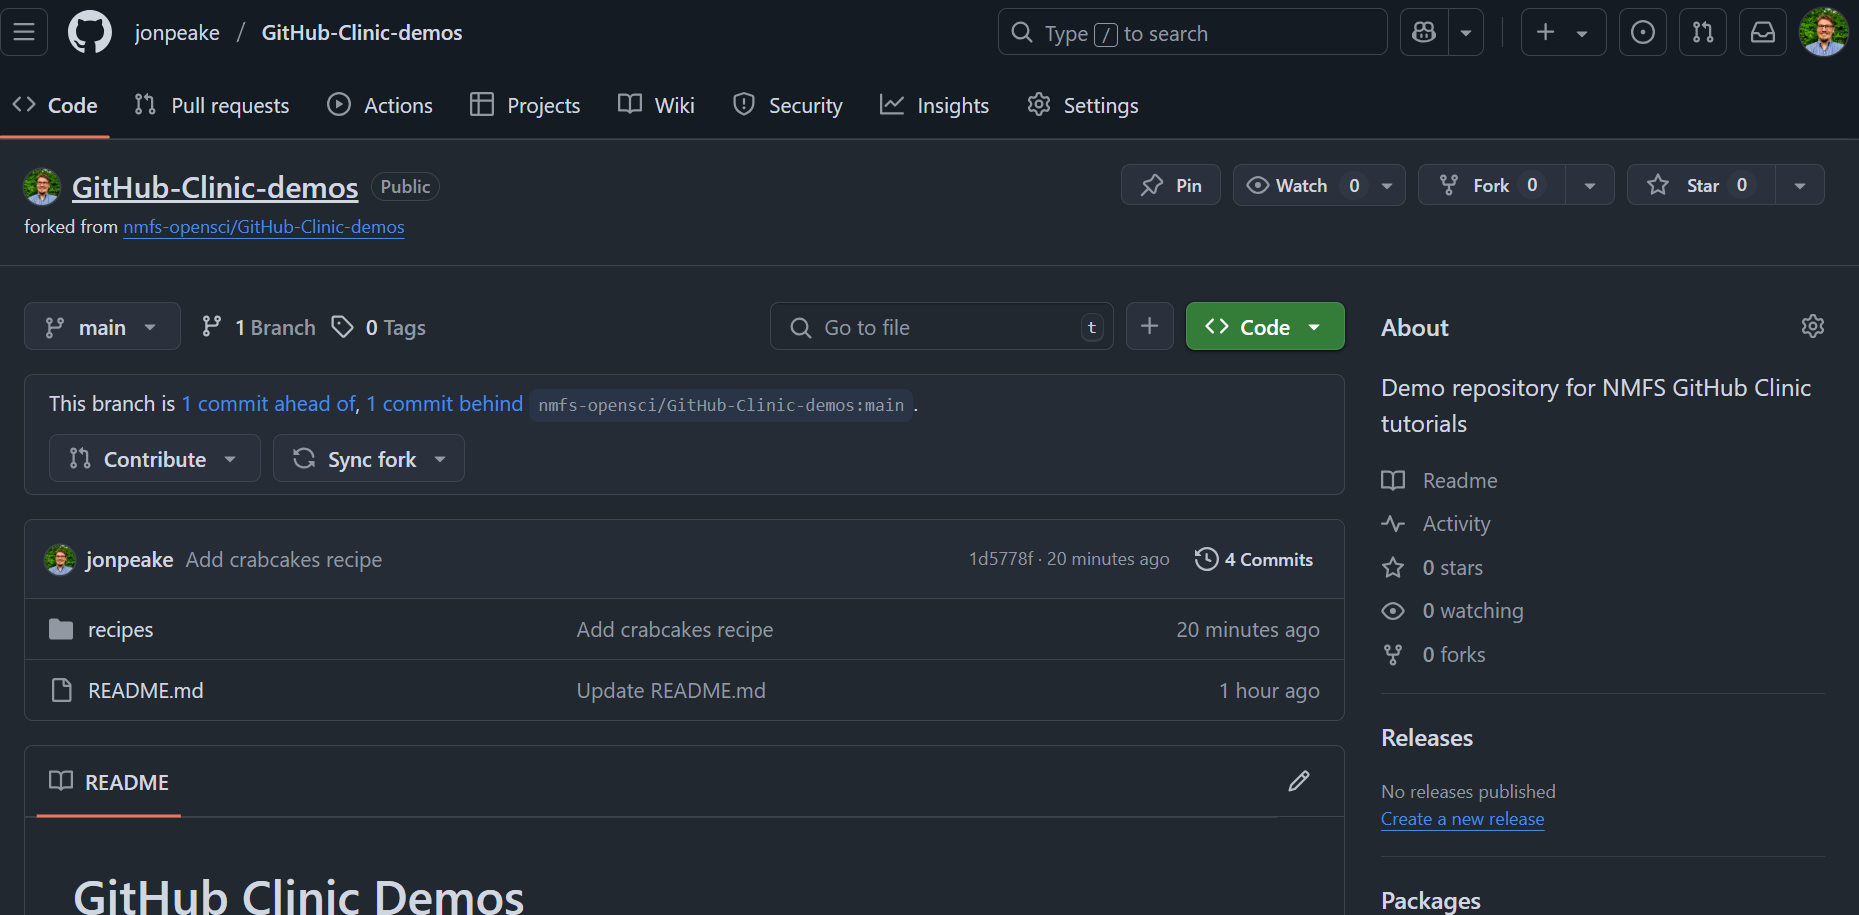Open the Security tab

point(788,105)
